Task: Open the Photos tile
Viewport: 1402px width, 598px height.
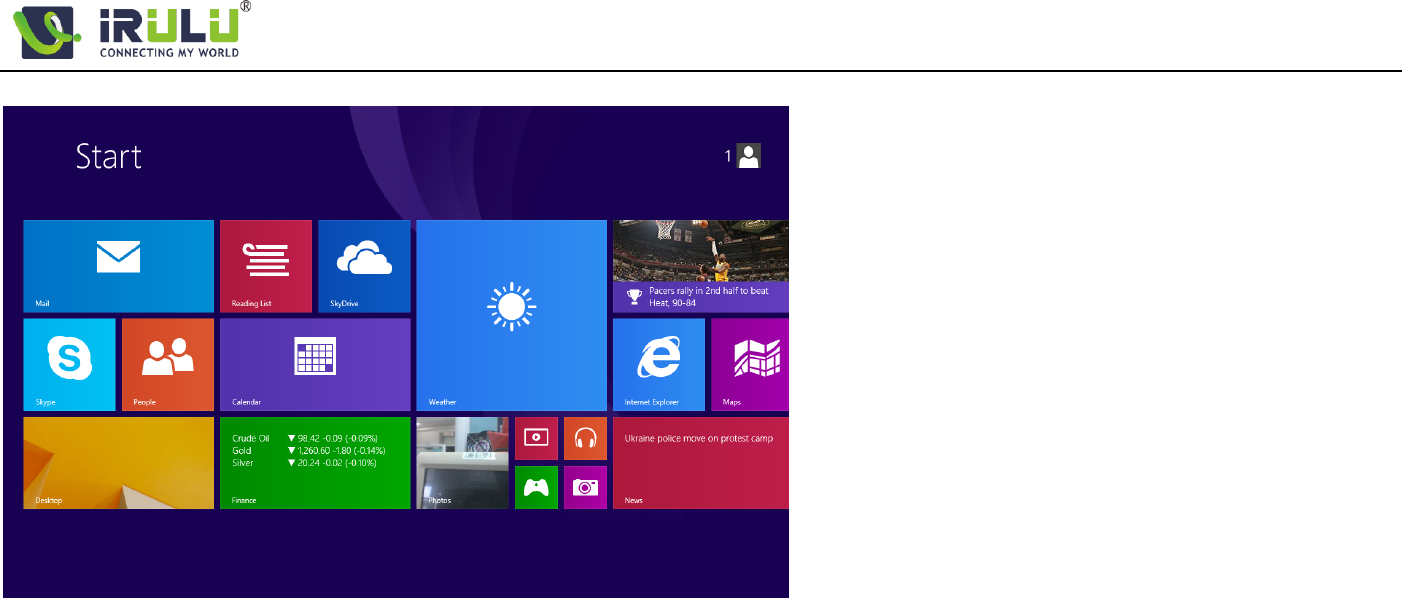Action: click(462, 463)
